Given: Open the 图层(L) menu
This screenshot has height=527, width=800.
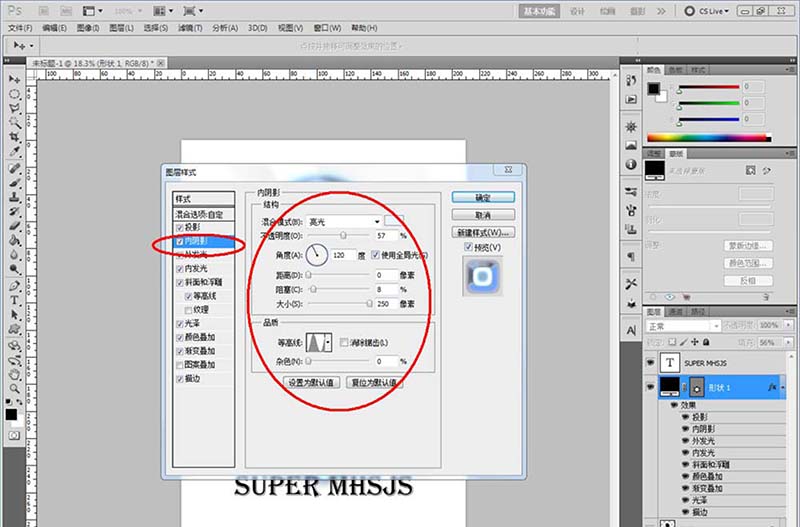Looking at the screenshot, I should pos(121,28).
